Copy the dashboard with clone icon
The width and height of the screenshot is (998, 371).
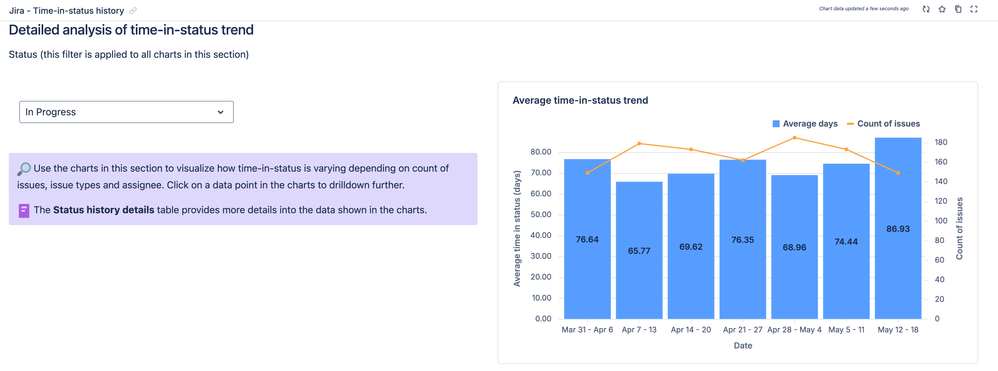point(958,10)
